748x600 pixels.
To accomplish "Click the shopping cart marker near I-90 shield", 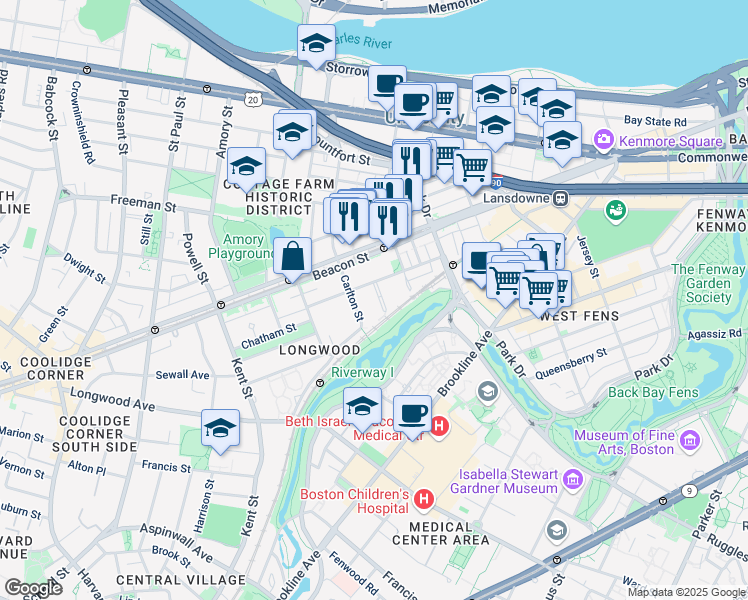I will tap(473, 170).
